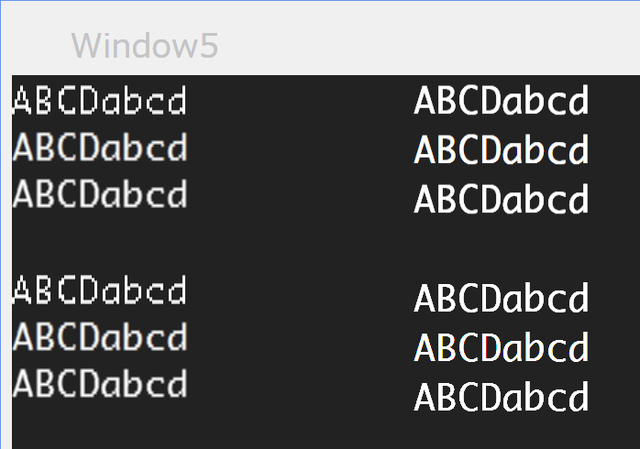This screenshot has width=640, height=449.
Task: Click the capital A in the top-left aliased sample
Action: coord(22,100)
